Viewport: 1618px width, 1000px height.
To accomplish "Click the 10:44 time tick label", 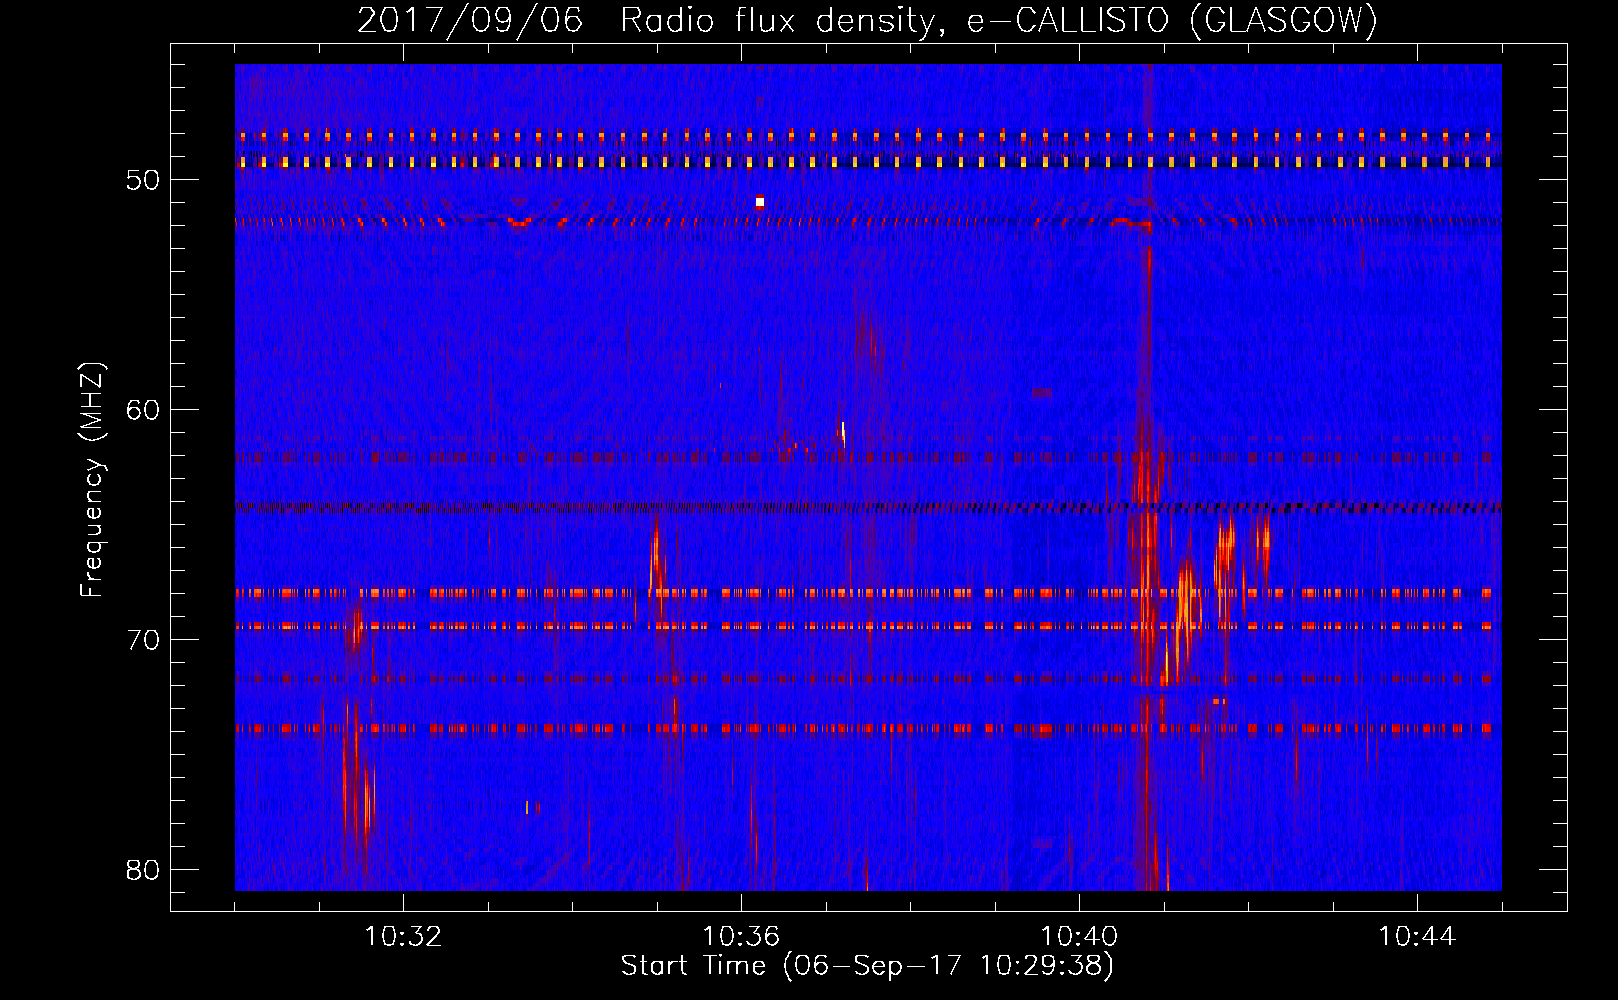I will [1417, 937].
